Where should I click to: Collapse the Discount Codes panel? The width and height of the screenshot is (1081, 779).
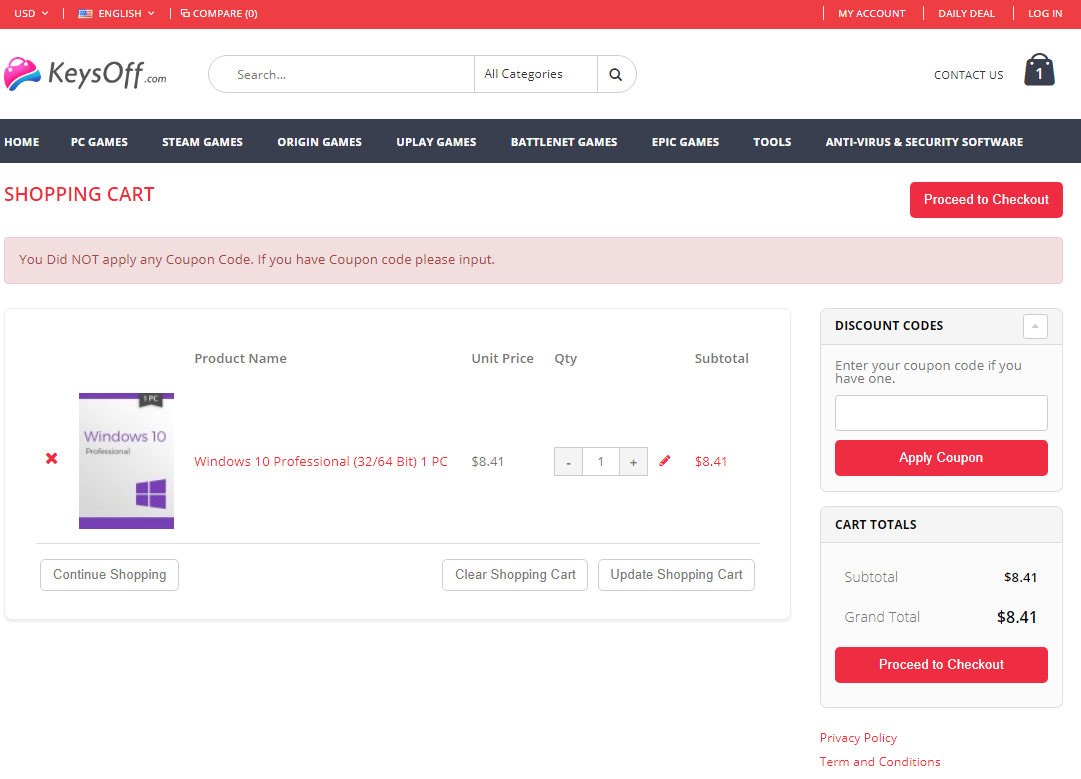[x=1035, y=326]
